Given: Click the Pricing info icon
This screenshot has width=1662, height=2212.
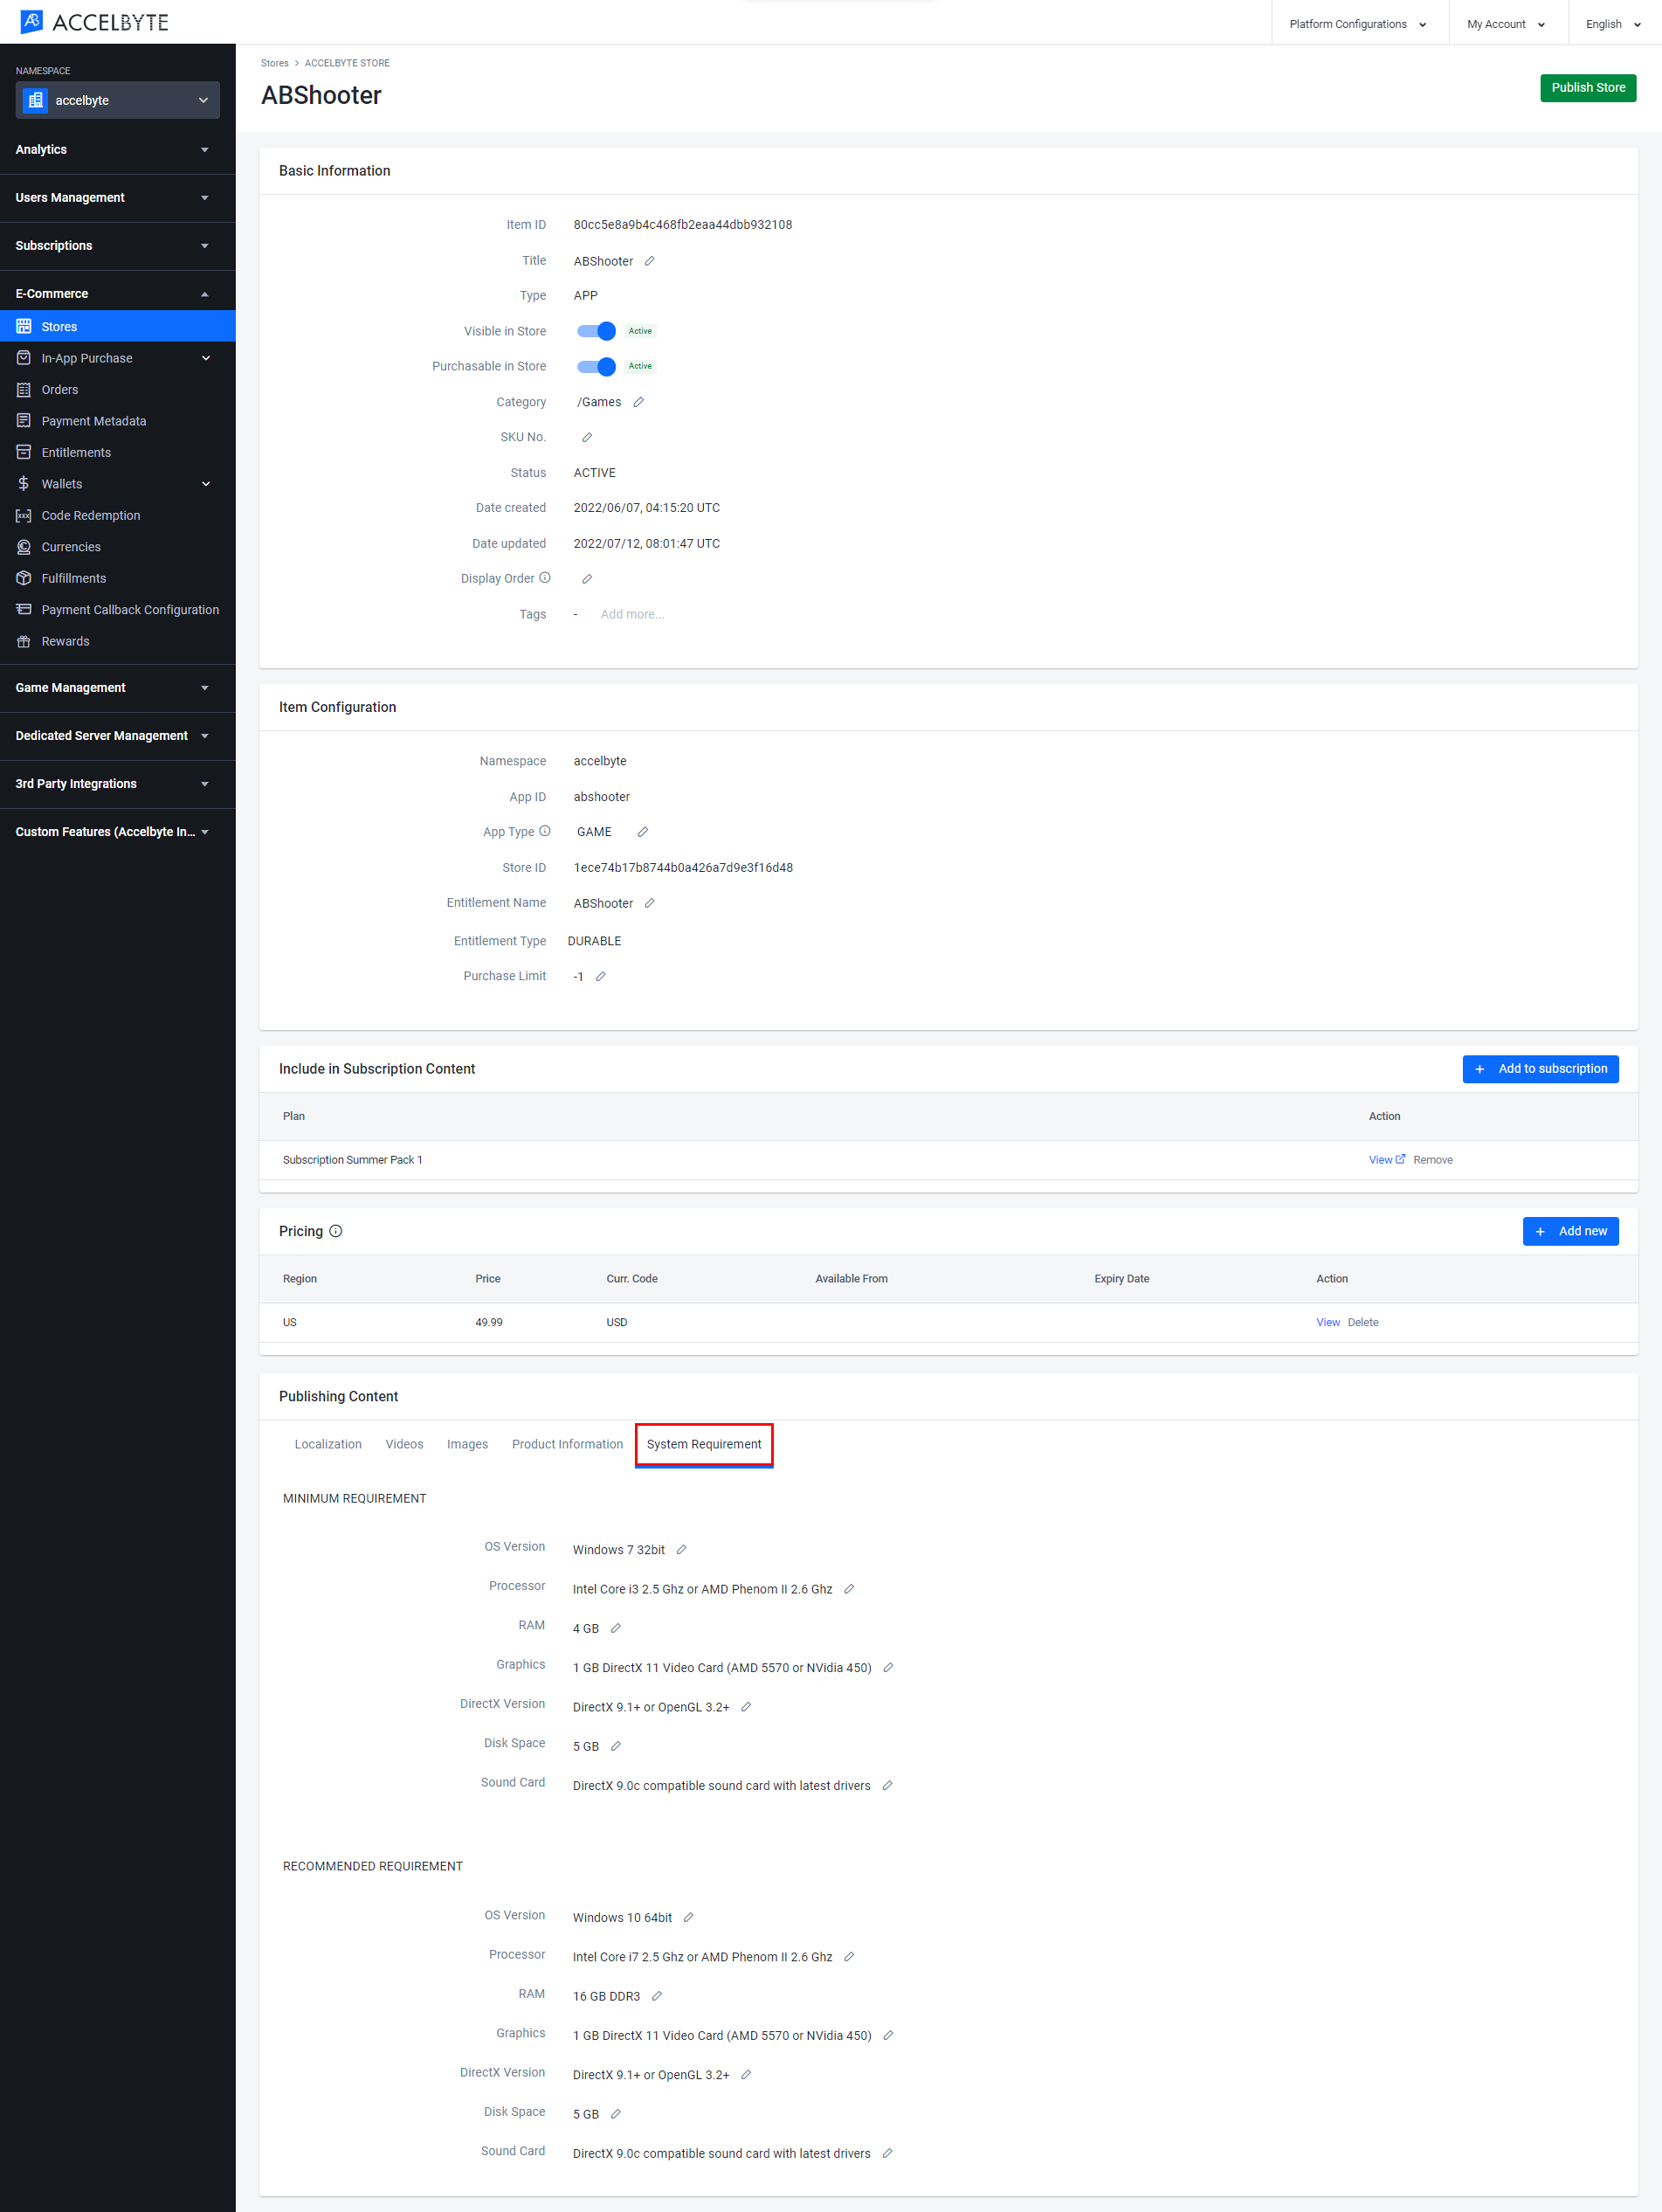Looking at the screenshot, I should (336, 1231).
